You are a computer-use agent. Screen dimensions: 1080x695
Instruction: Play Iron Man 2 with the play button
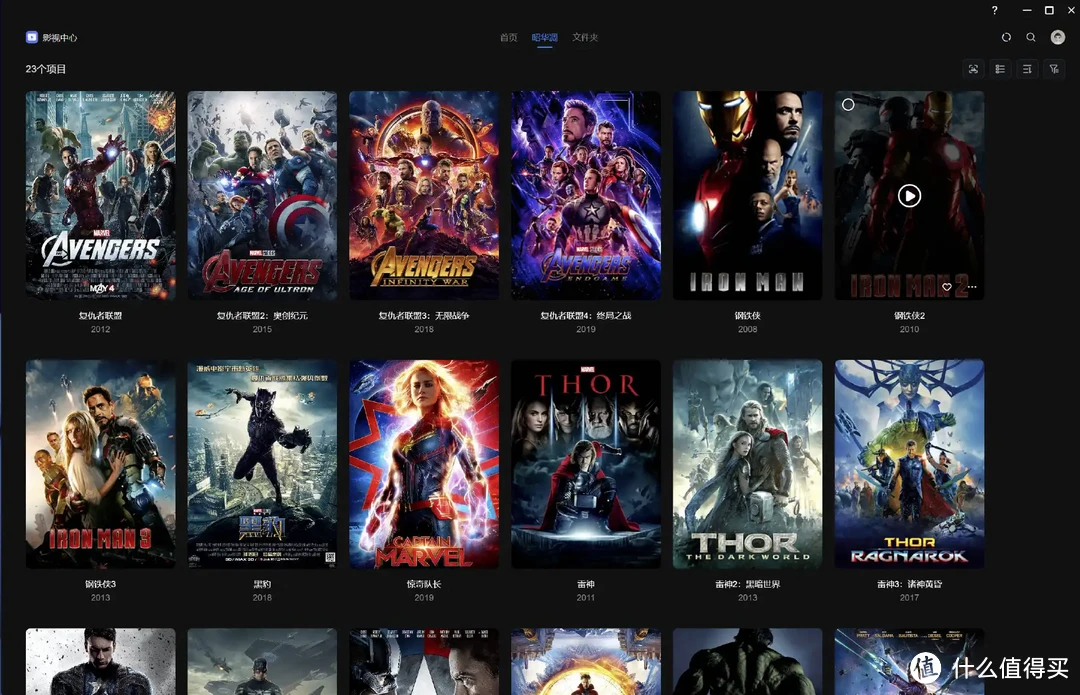click(909, 196)
